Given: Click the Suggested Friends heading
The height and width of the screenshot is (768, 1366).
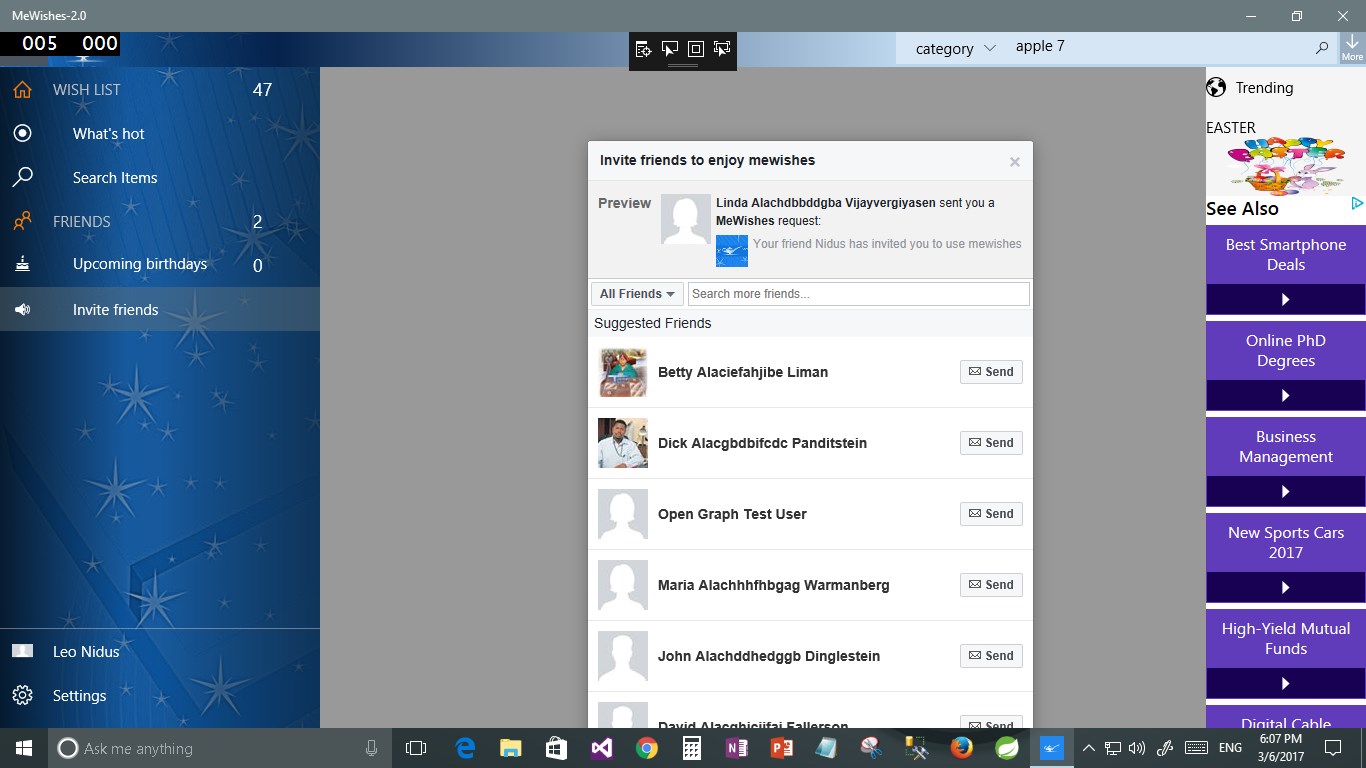Looking at the screenshot, I should (x=653, y=323).
